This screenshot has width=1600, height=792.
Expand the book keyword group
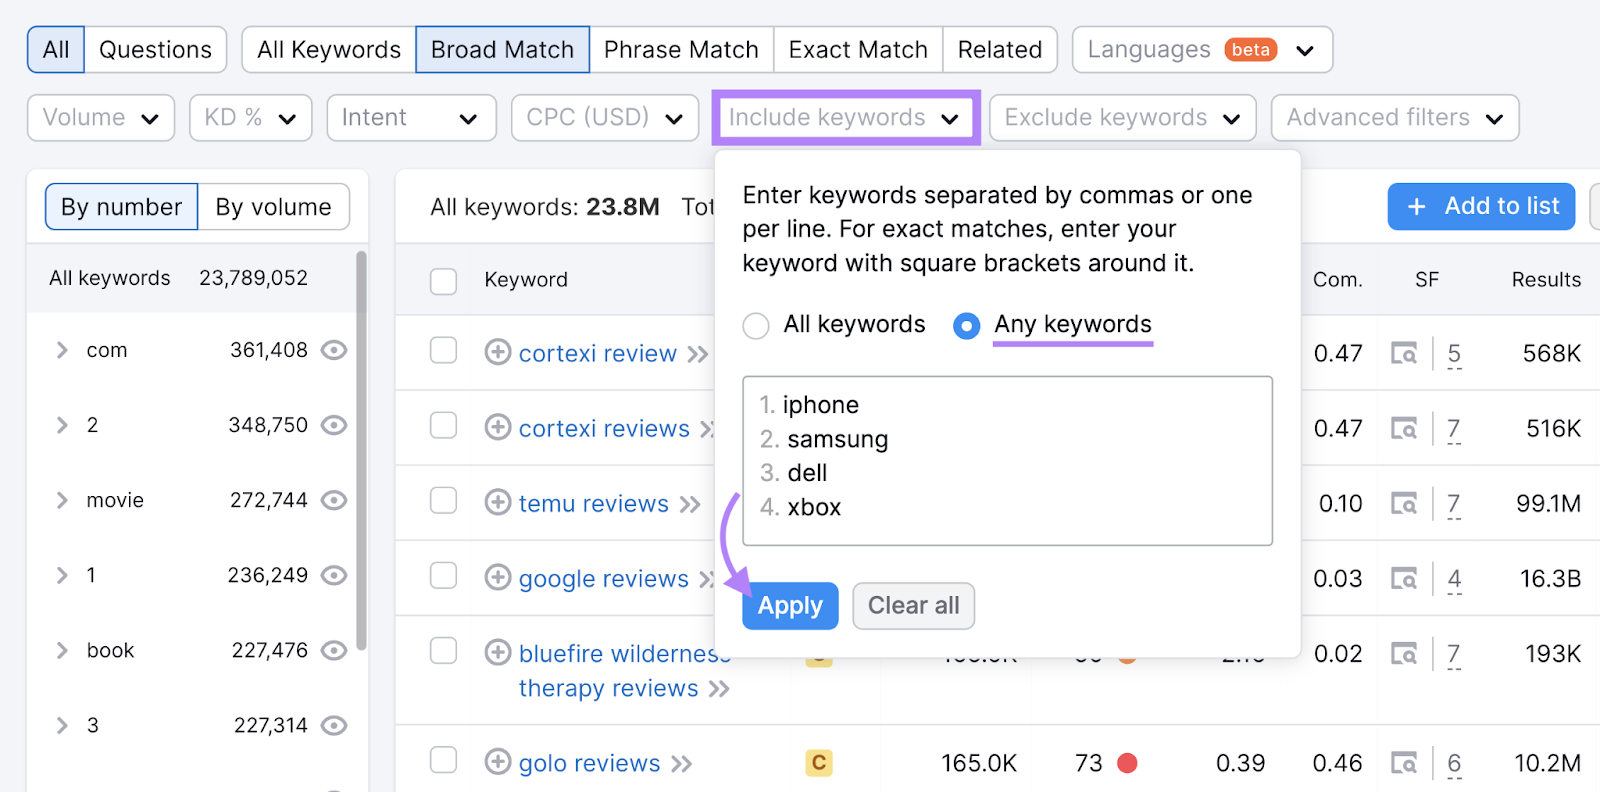click(x=60, y=650)
